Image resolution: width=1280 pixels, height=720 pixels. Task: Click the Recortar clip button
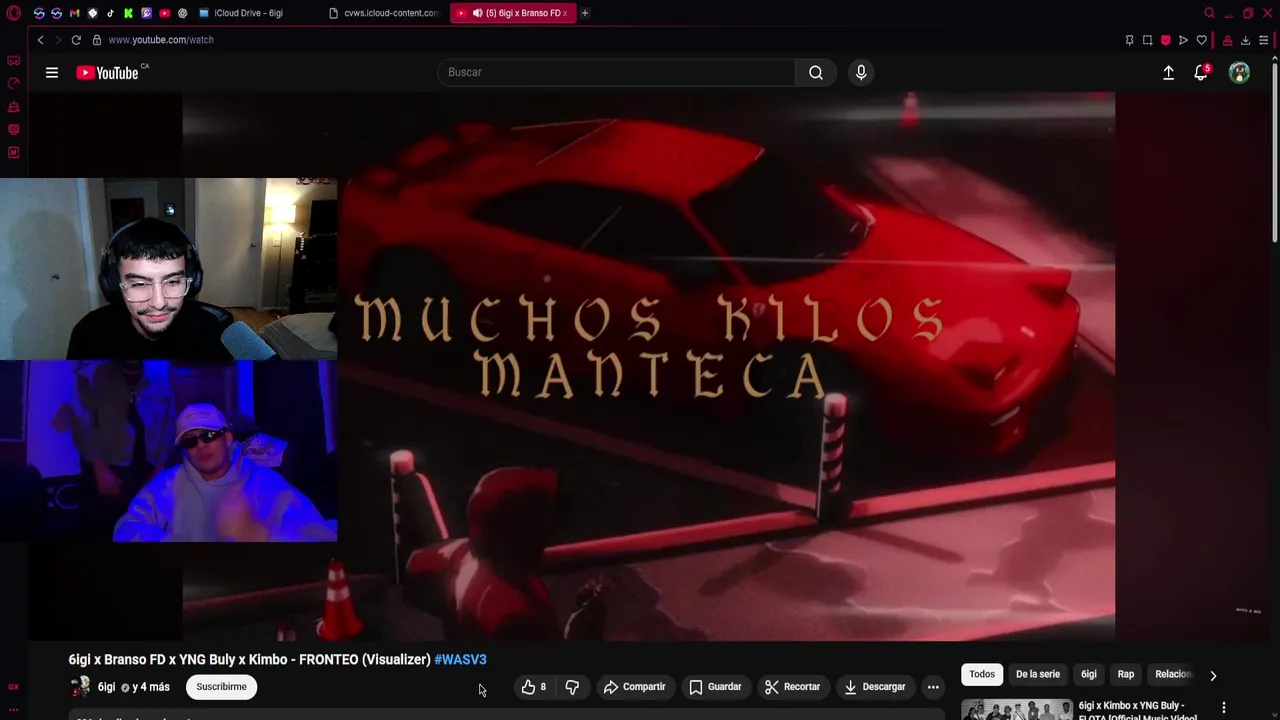point(792,687)
